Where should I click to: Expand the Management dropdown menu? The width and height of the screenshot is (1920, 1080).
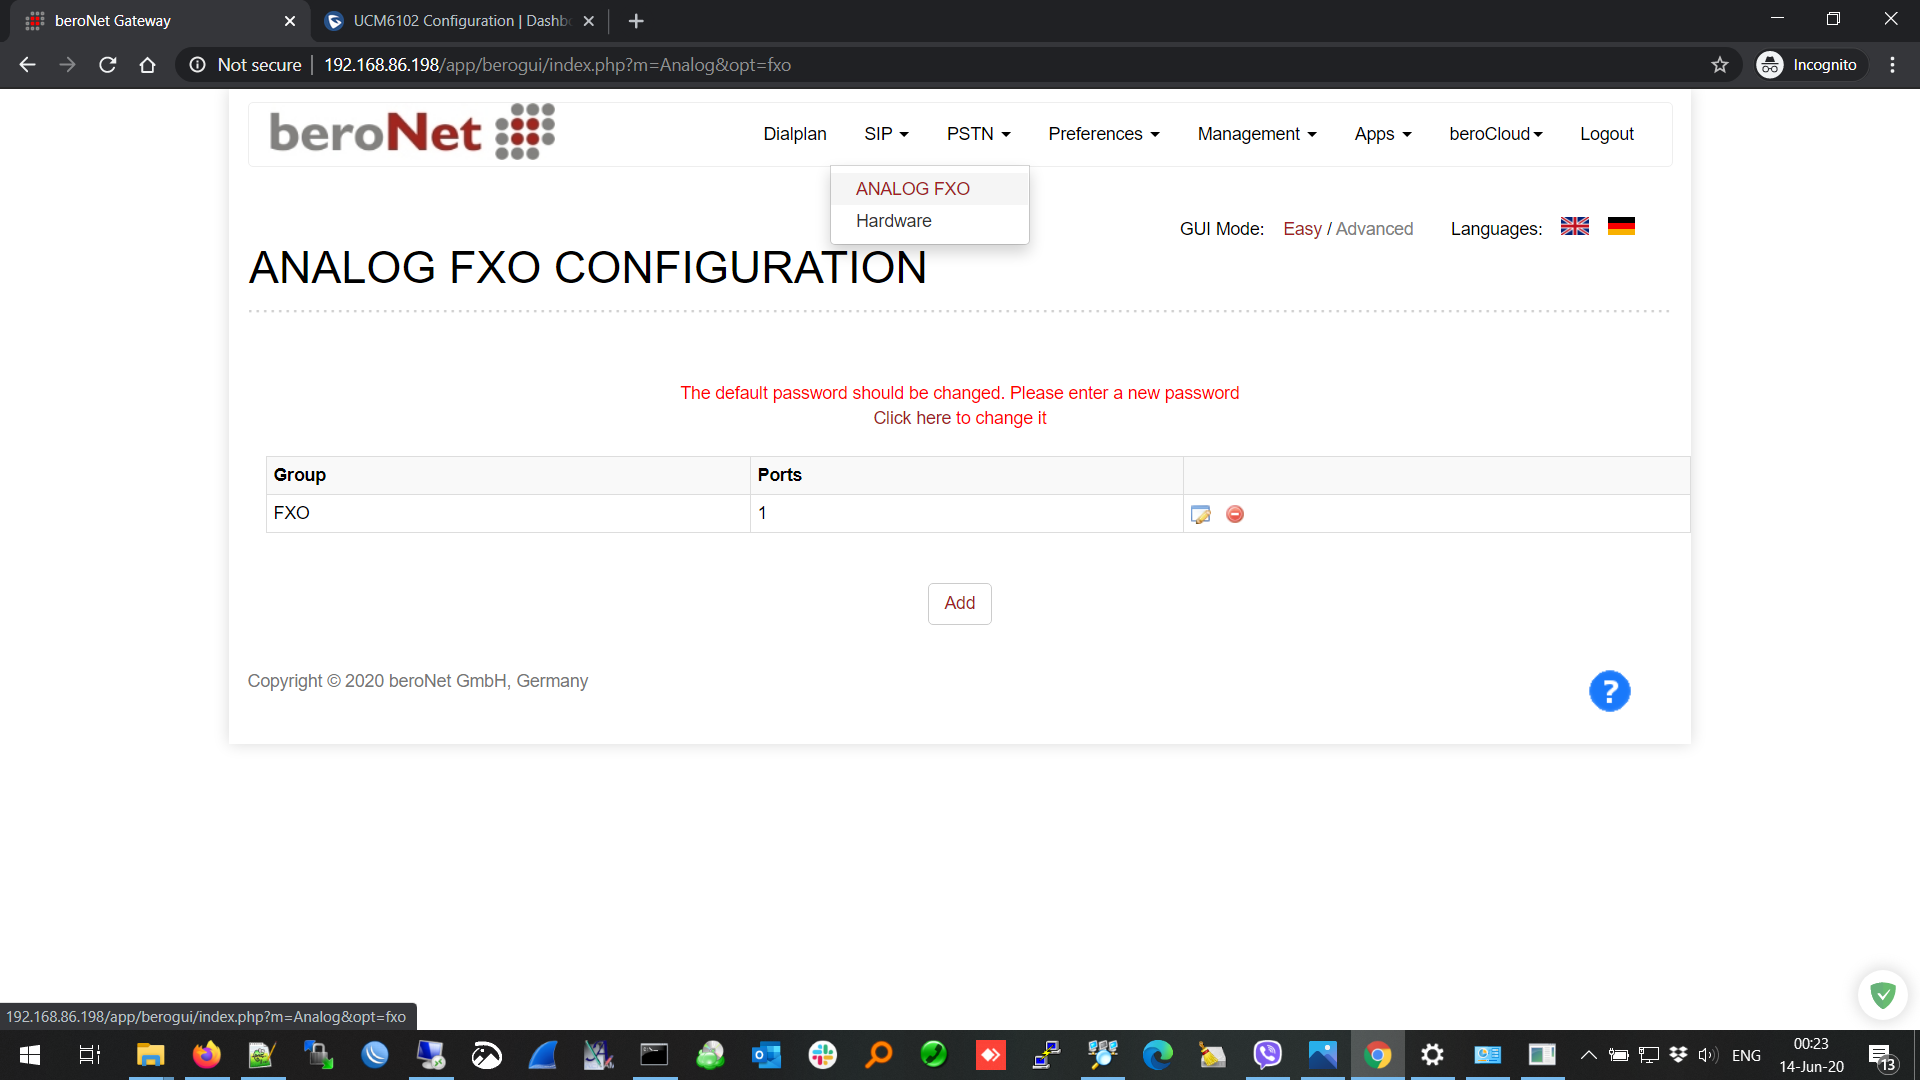point(1256,134)
